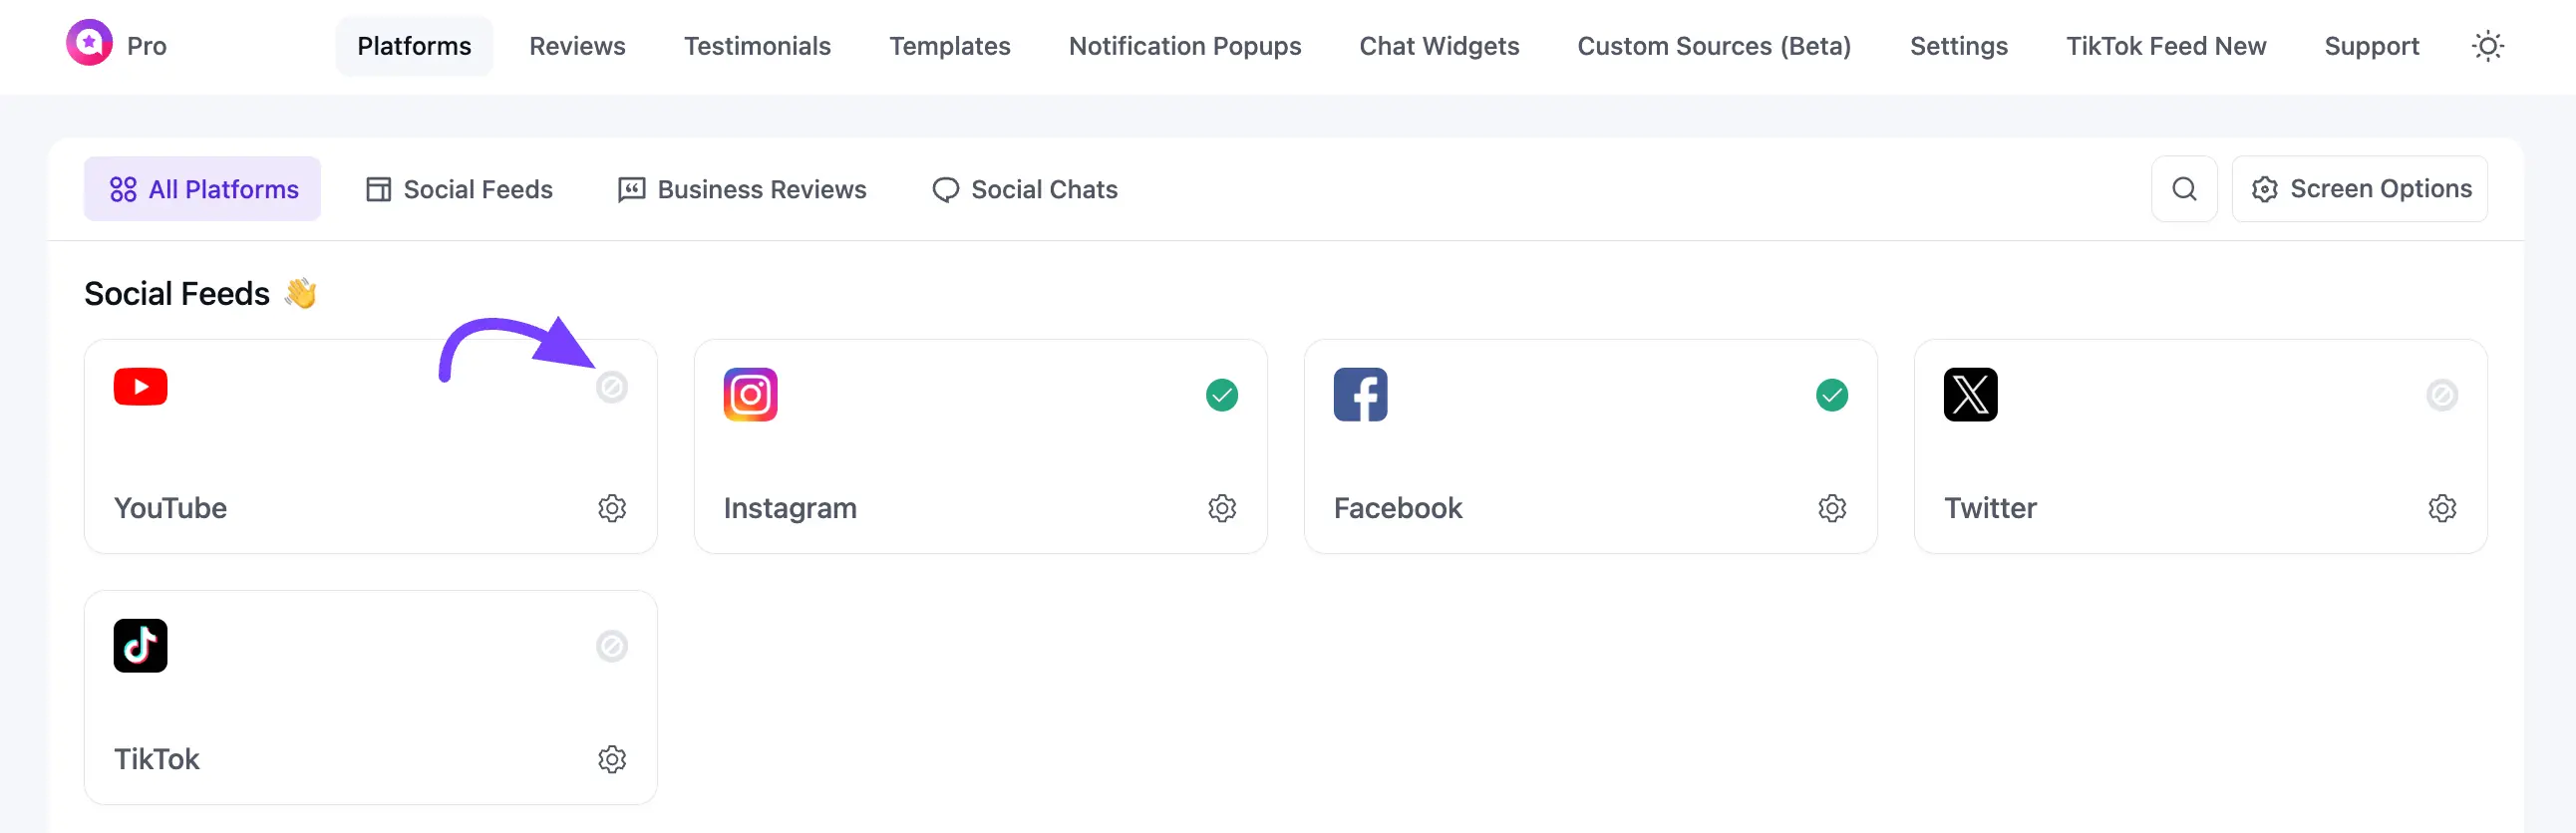Open the search magnifier icon
The image size is (2576, 833).
2185,189
